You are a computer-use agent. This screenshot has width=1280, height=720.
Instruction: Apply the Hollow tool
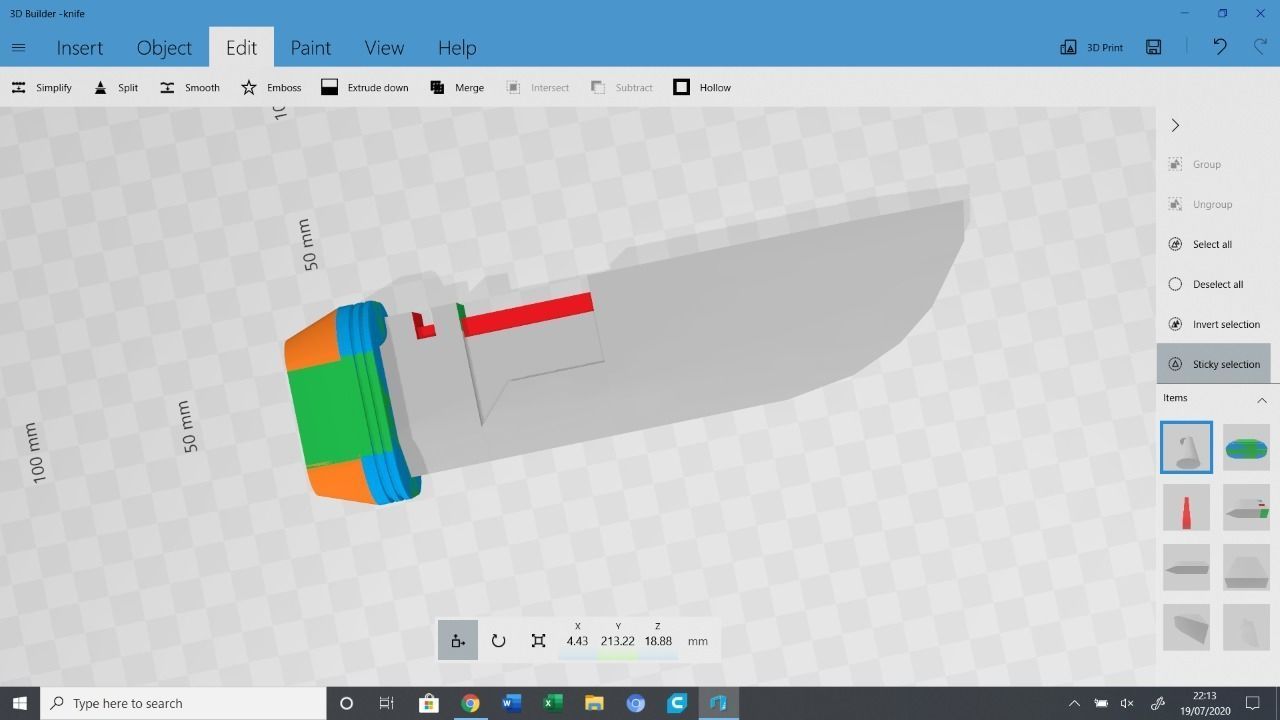[x=701, y=88]
